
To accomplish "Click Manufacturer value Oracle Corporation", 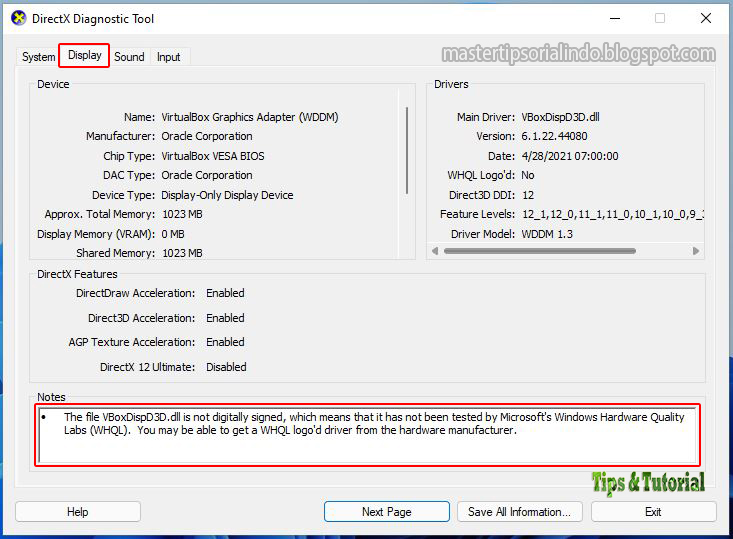I will point(207,136).
